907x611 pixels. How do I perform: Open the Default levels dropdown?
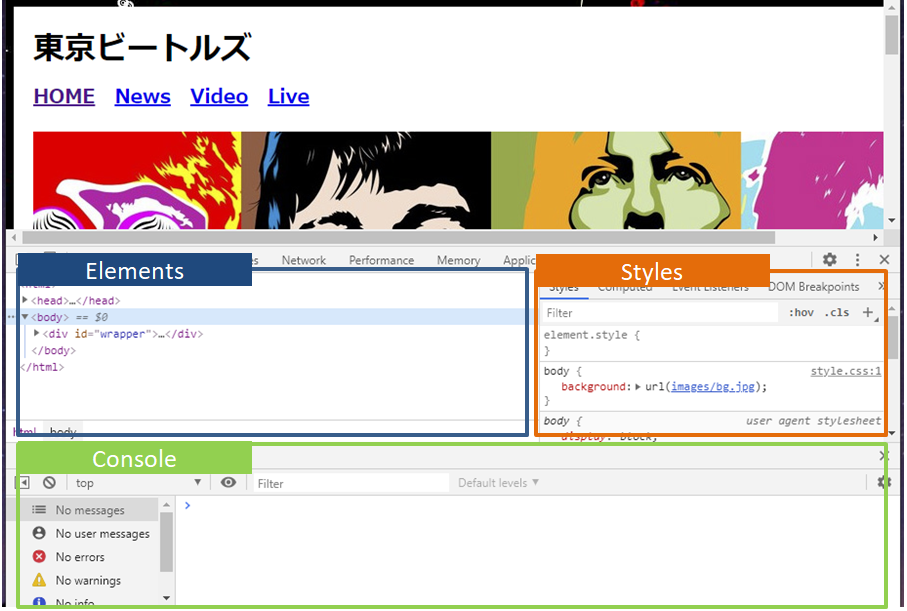pos(498,483)
